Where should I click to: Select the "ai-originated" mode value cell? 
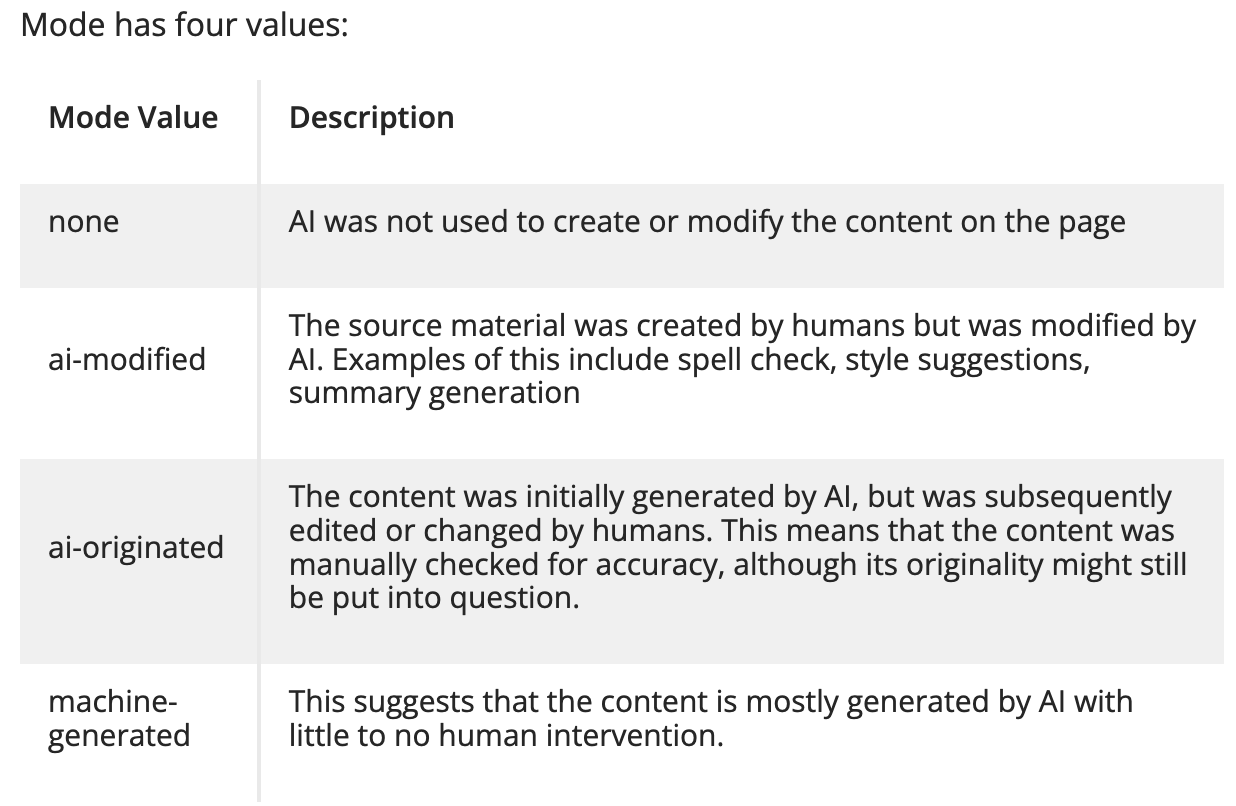coord(136,547)
